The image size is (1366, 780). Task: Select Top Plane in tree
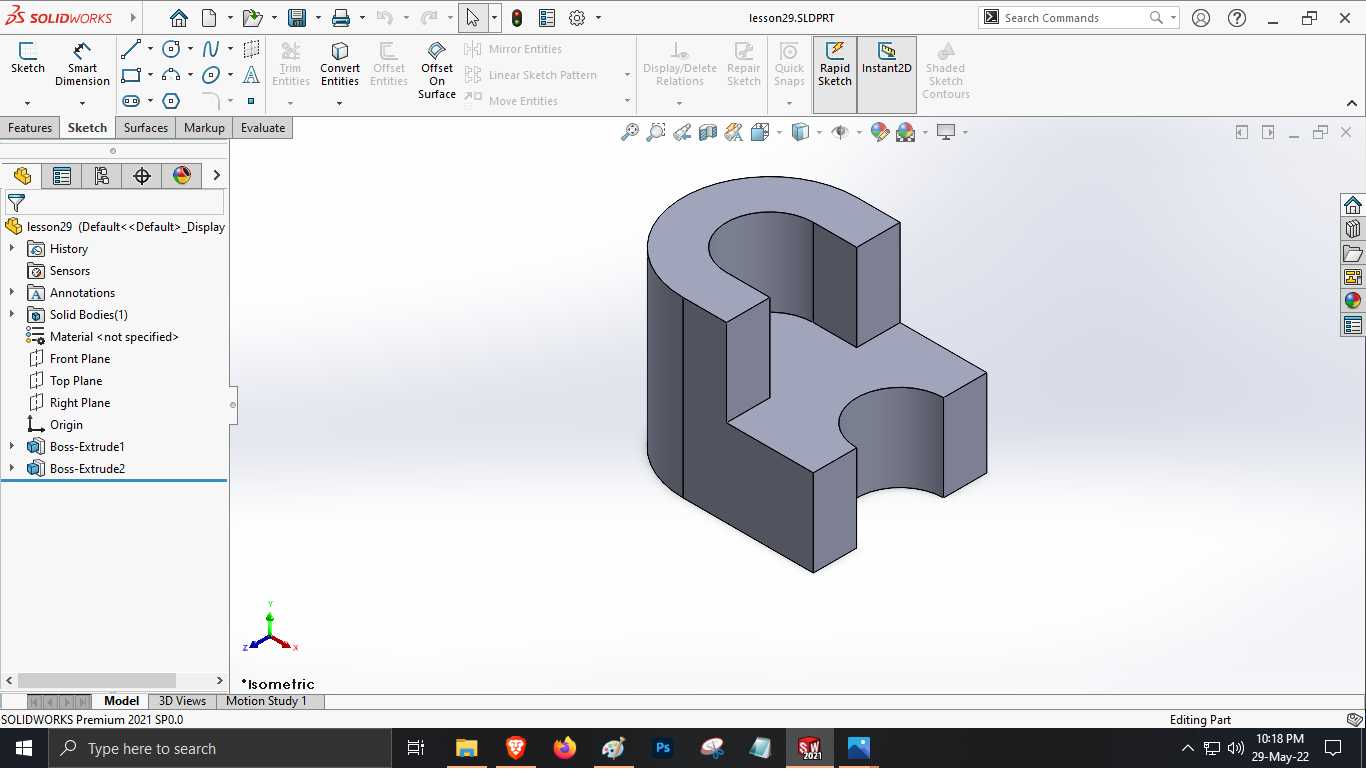[x=76, y=381]
